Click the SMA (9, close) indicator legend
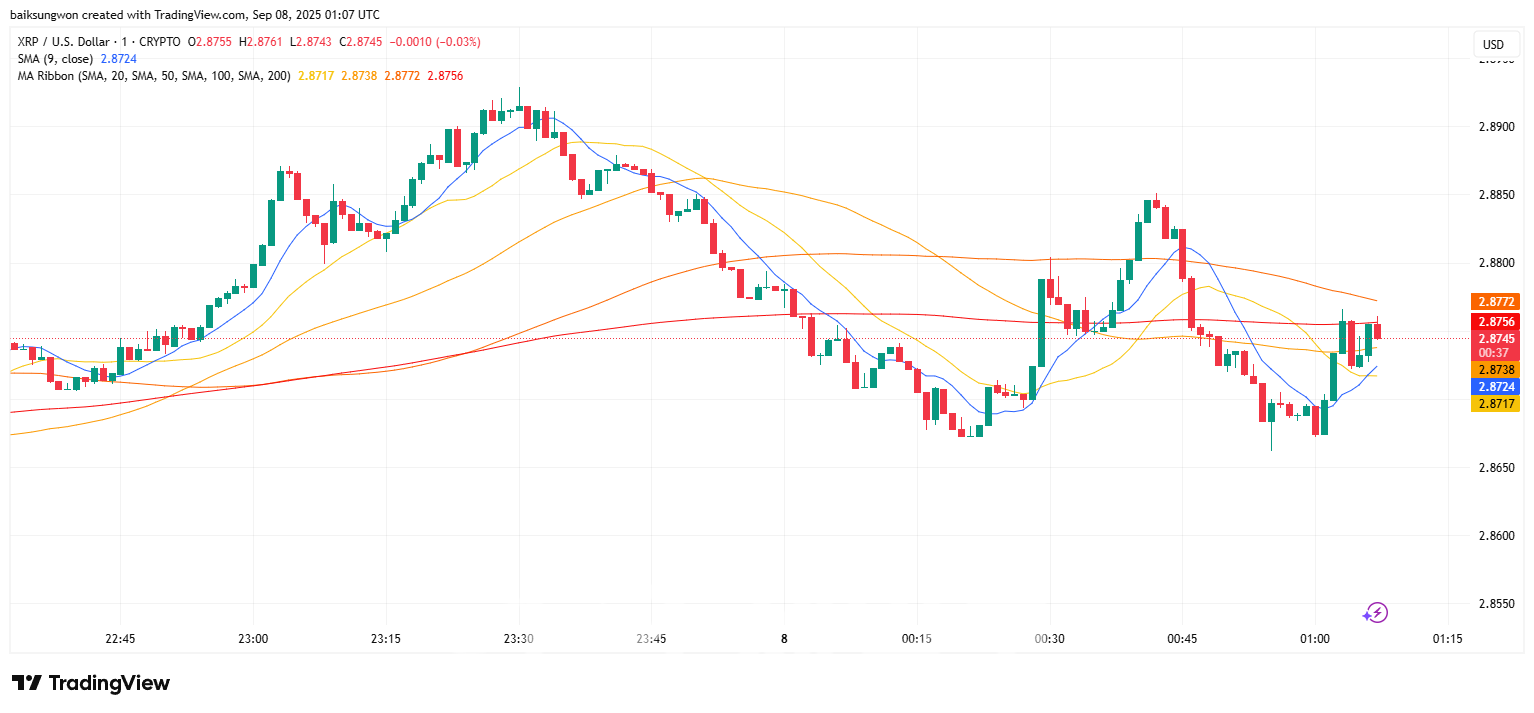 click(56, 59)
